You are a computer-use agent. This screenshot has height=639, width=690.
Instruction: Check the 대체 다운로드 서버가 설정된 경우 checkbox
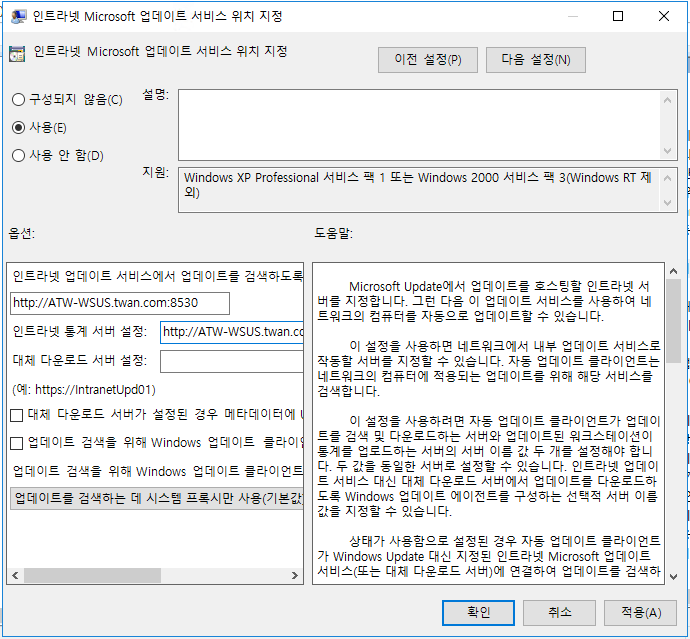(16, 415)
